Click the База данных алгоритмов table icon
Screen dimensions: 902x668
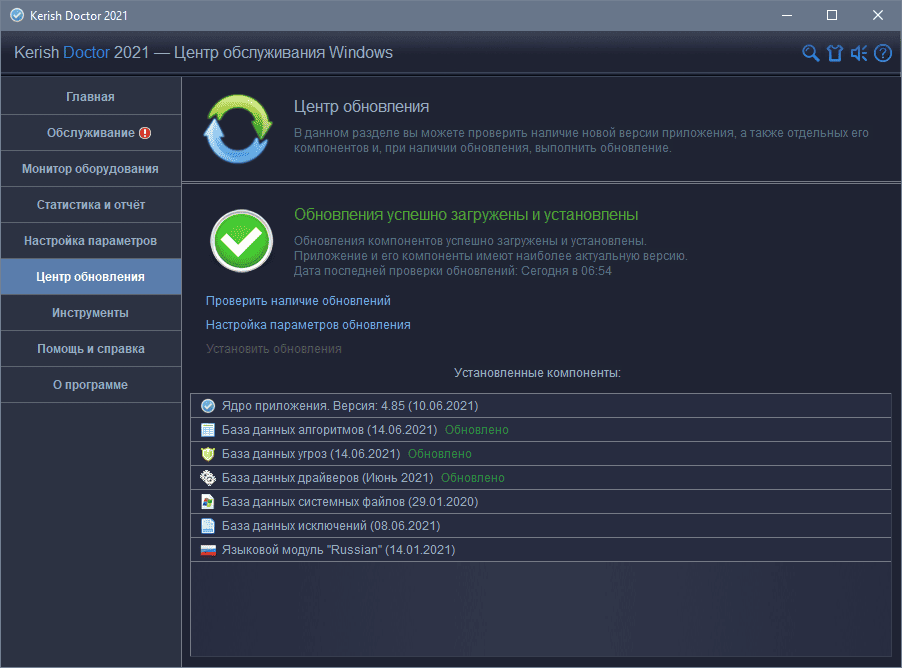tap(208, 430)
